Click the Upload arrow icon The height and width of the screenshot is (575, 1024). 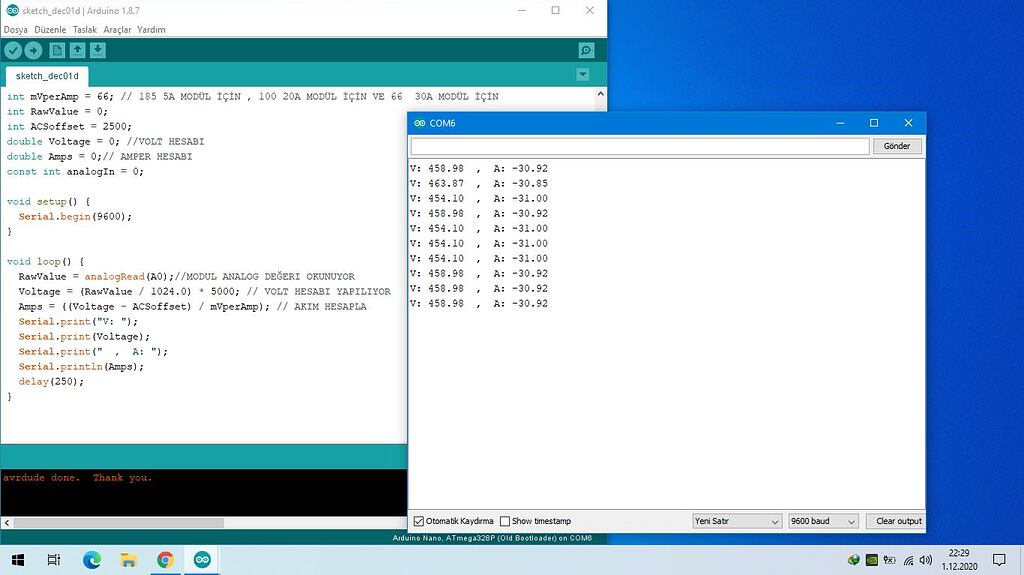tap(33, 50)
